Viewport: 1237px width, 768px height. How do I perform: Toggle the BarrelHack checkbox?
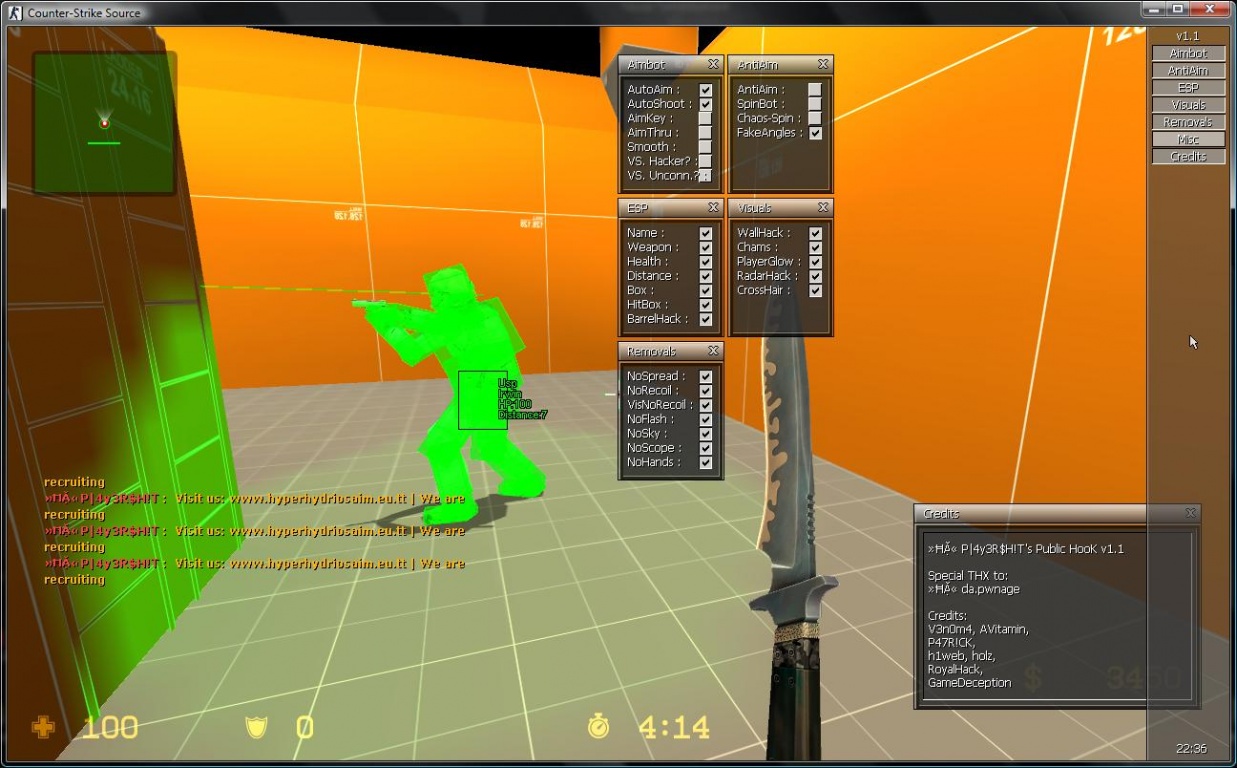(x=706, y=319)
